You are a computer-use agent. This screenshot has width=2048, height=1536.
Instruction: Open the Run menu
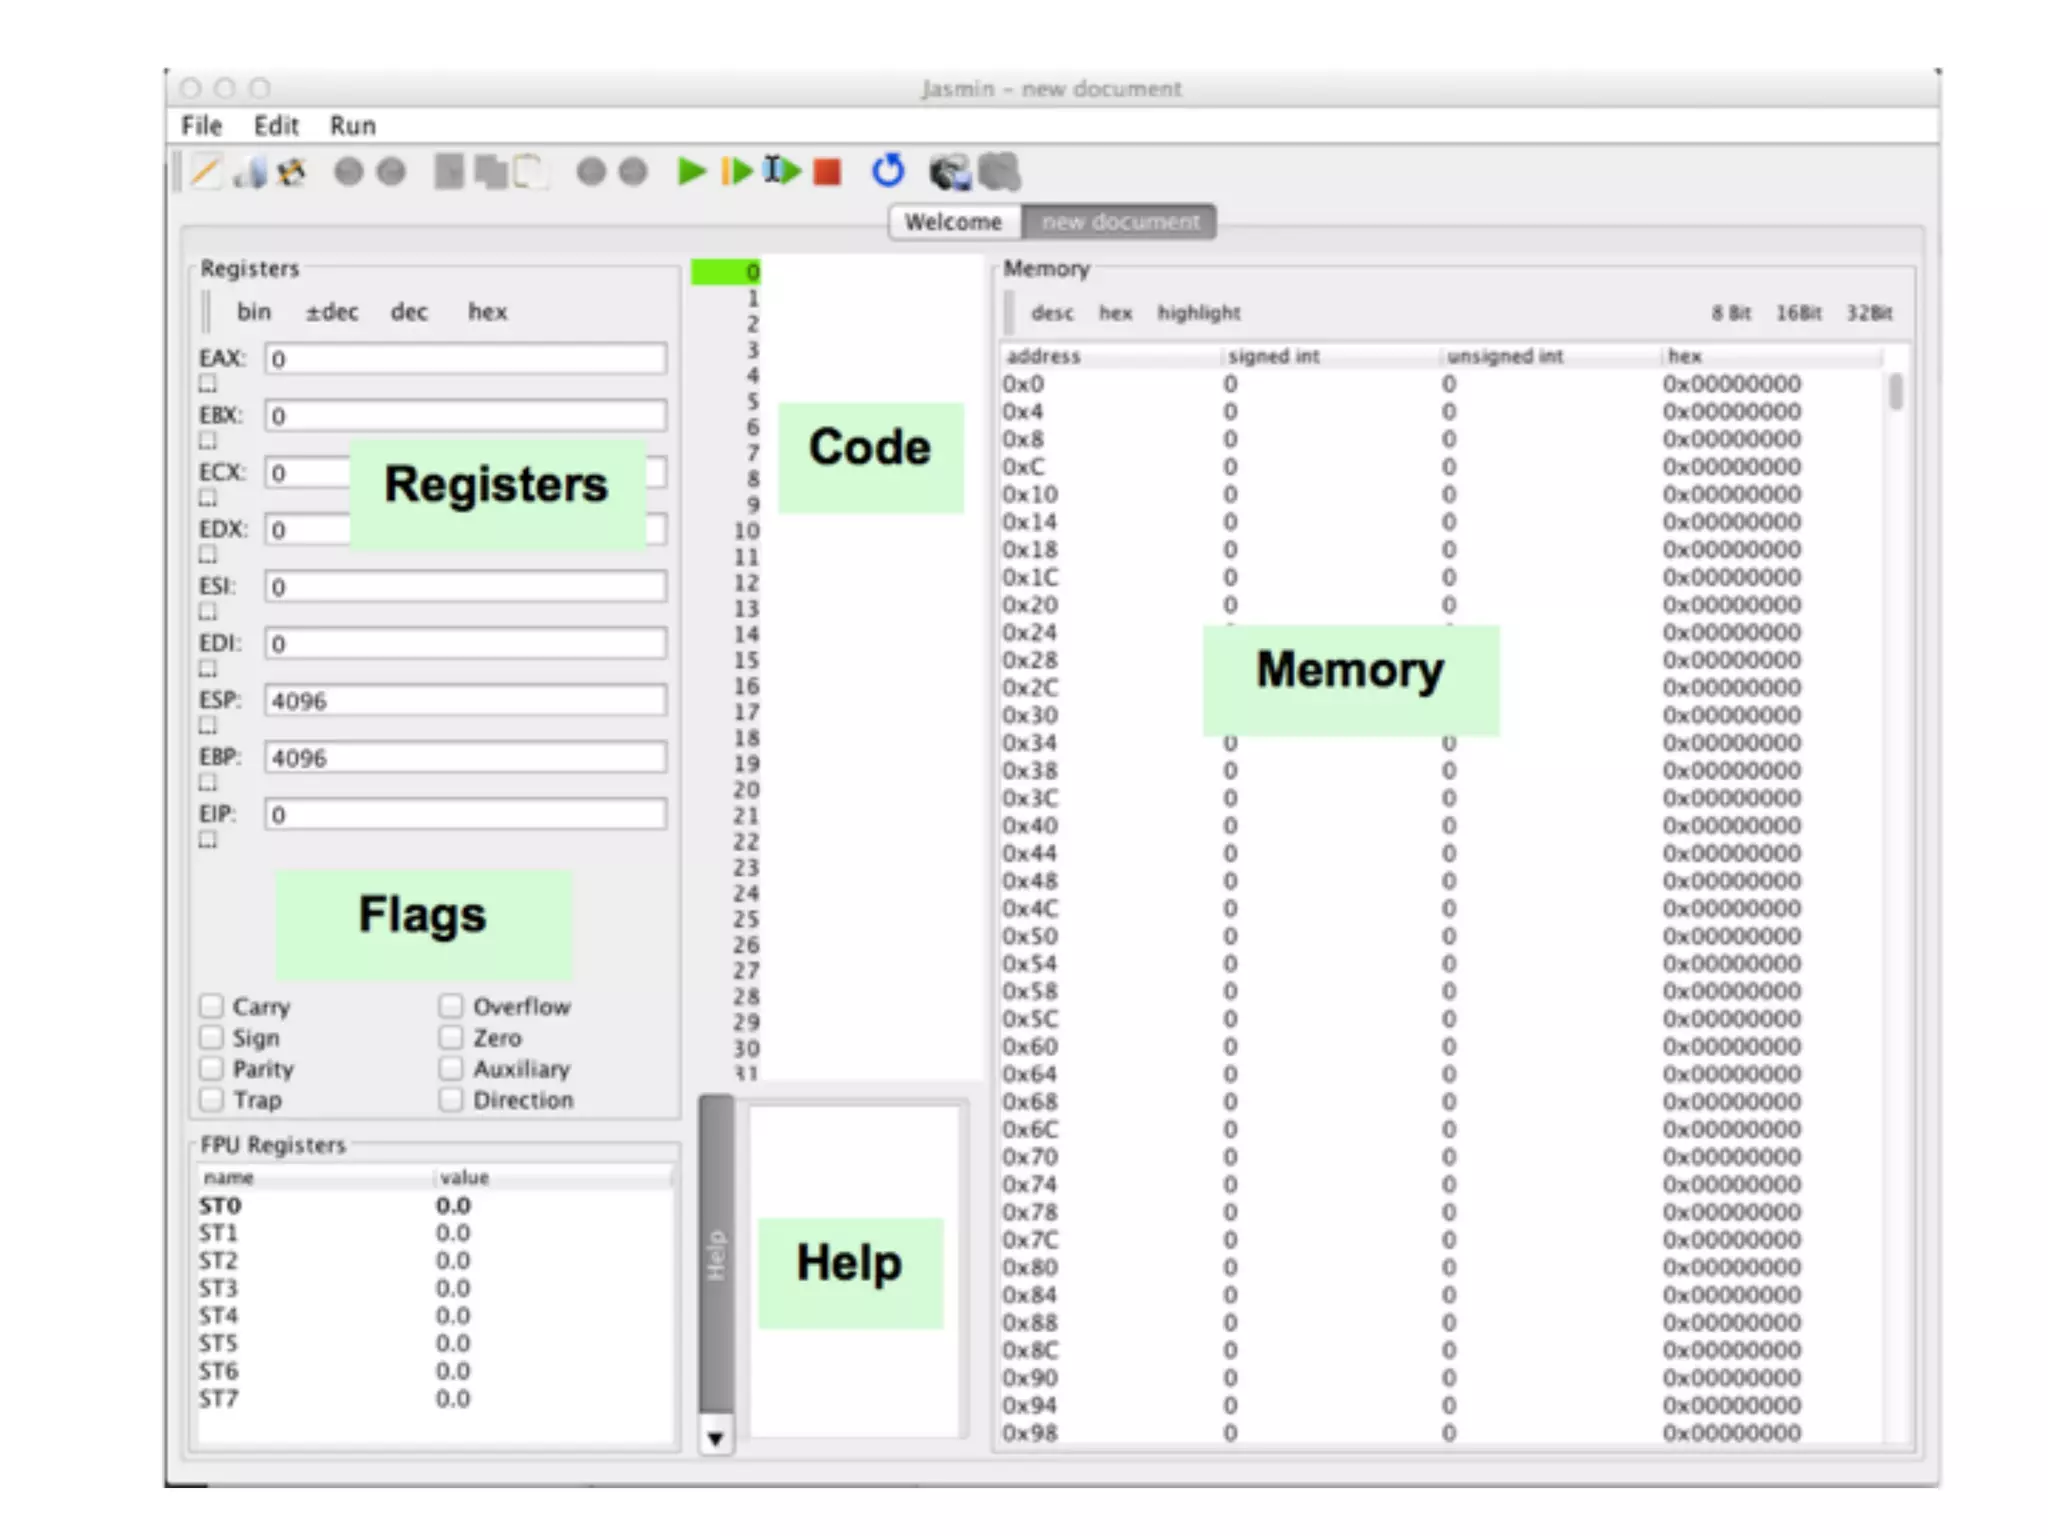[x=353, y=126]
